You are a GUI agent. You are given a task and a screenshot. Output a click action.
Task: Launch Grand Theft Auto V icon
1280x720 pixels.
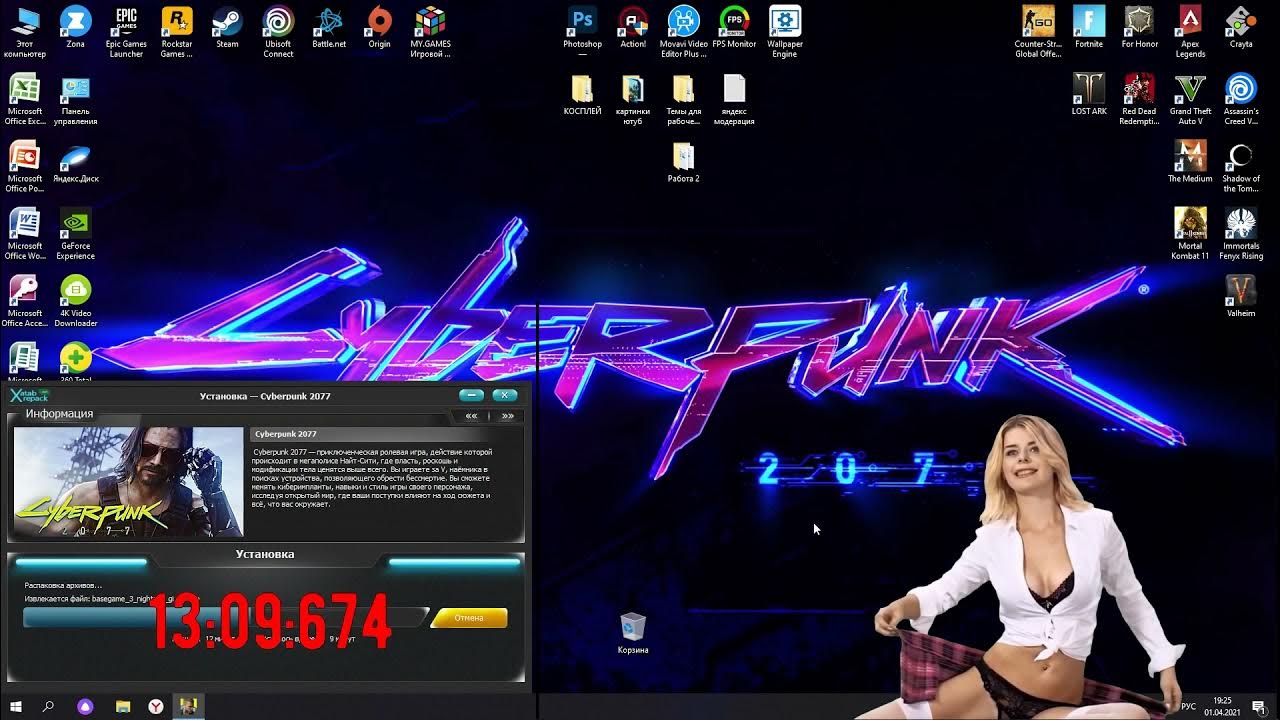tap(1190, 99)
